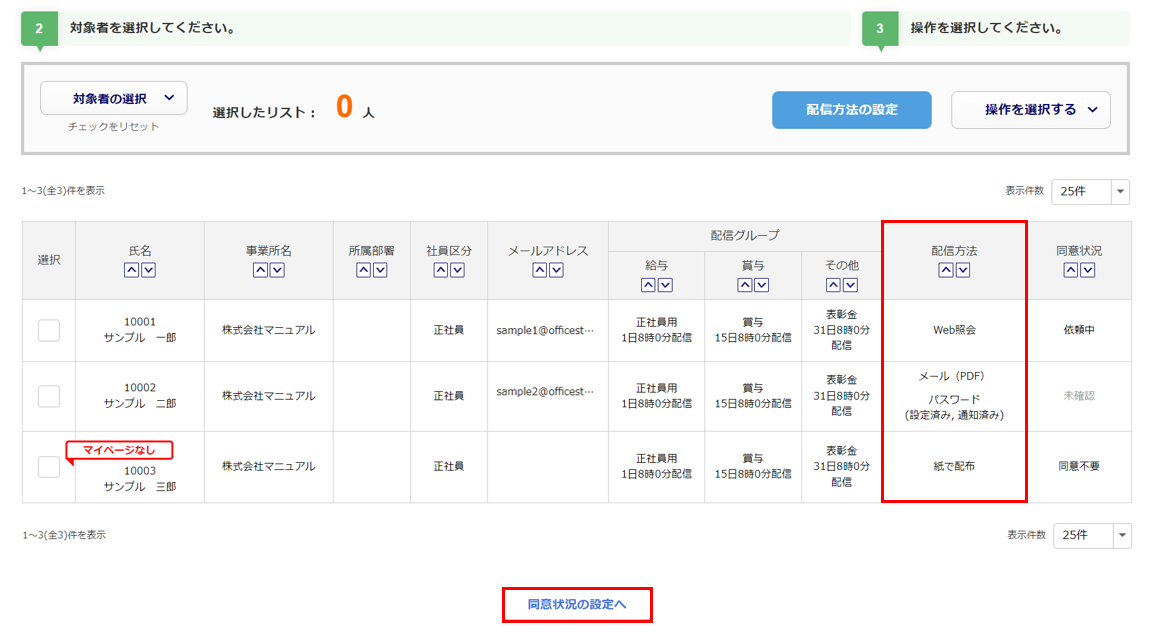This screenshot has width=1165, height=635.
Task: Sort 給与 group column ascending arrow
Action: [x=649, y=285]
